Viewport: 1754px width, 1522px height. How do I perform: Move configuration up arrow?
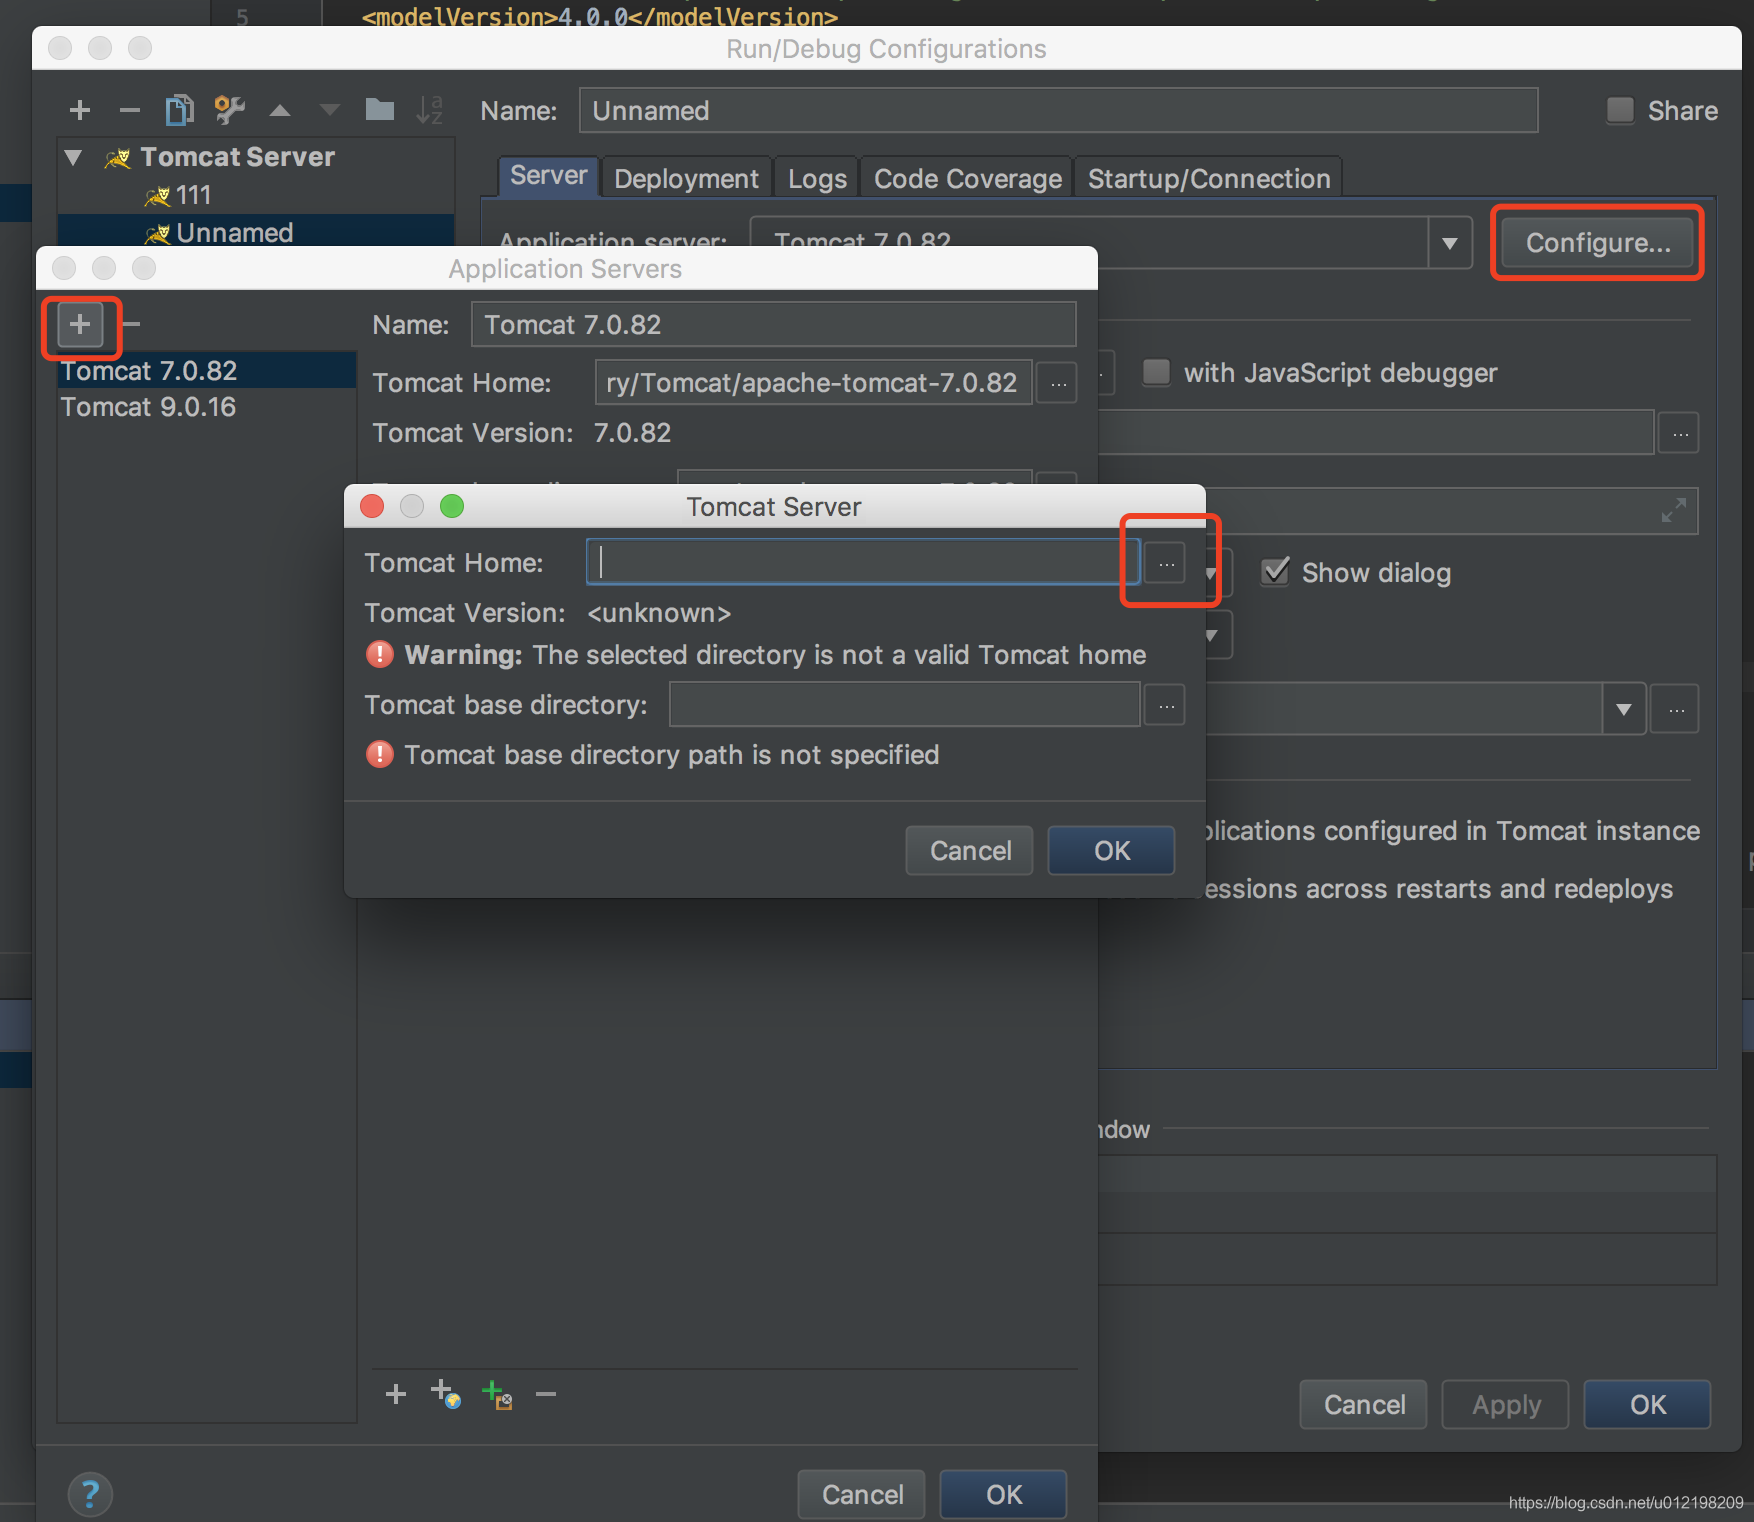[x=280, y=110]
